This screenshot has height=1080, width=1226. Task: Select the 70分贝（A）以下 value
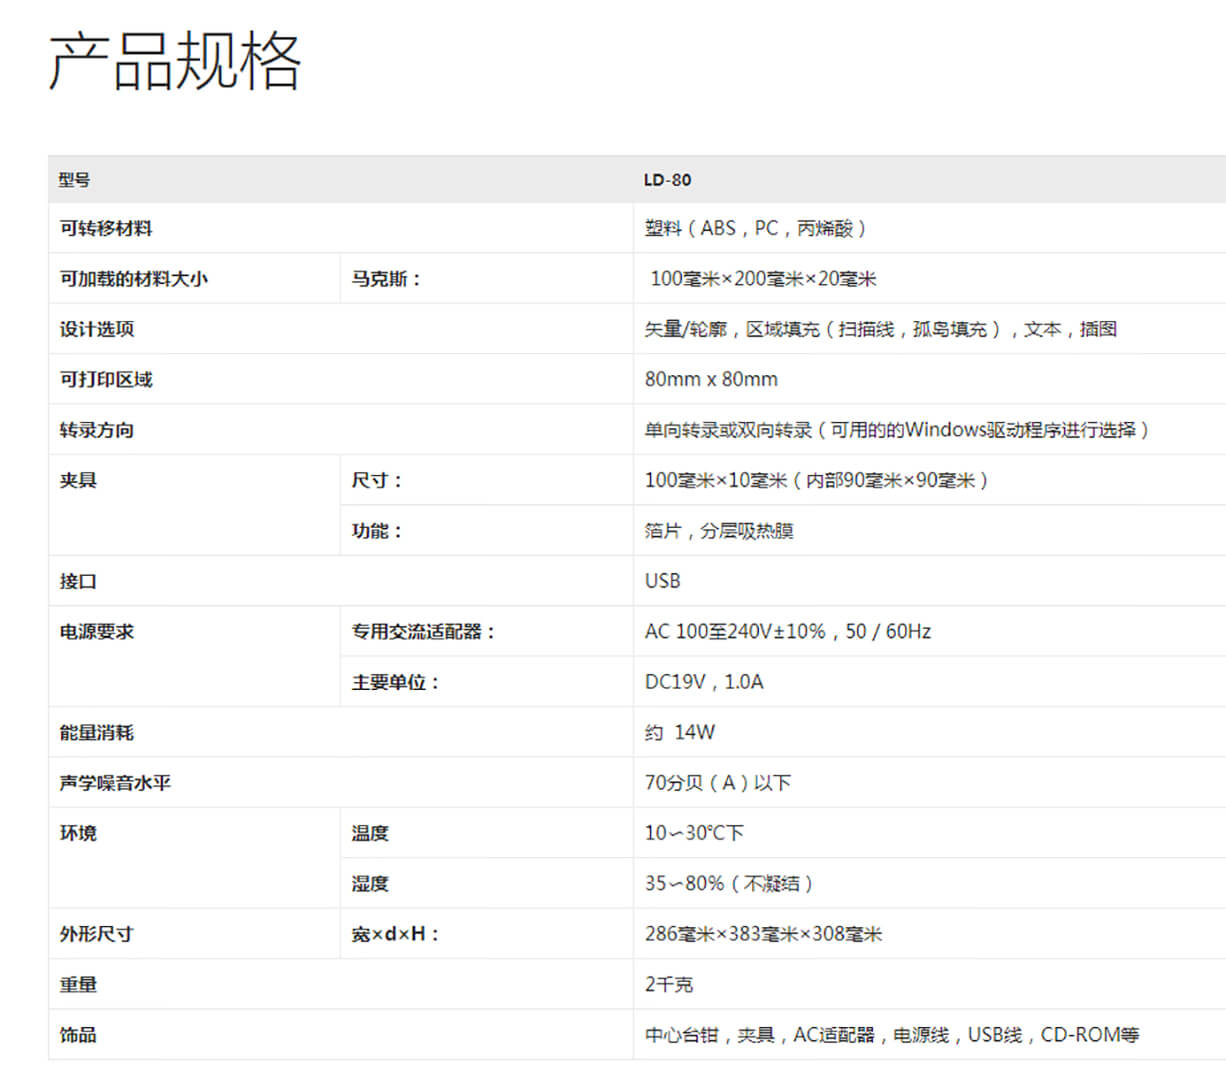pos(718,783)
